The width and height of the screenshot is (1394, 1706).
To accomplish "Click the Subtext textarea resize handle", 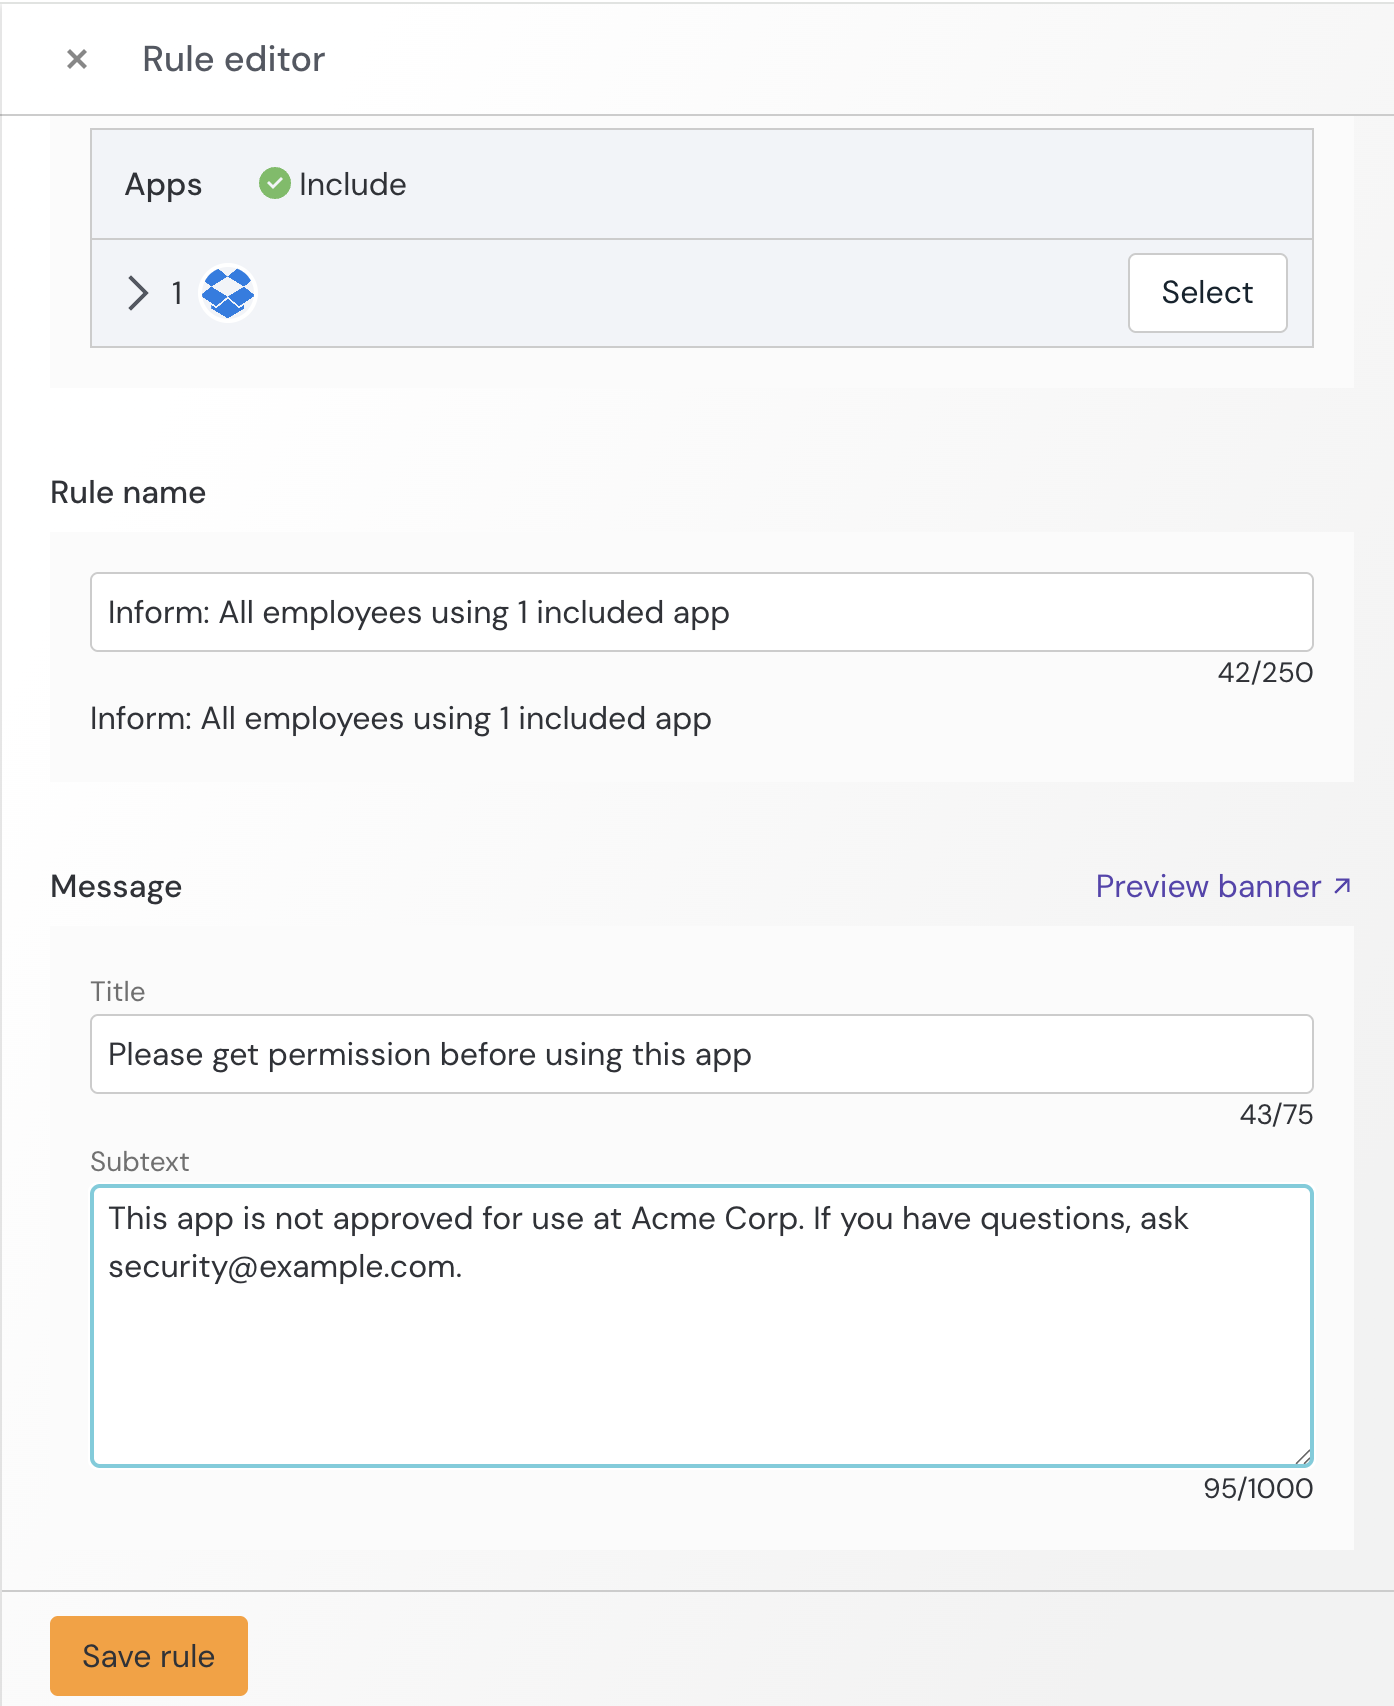I will pos(1302,1457).
